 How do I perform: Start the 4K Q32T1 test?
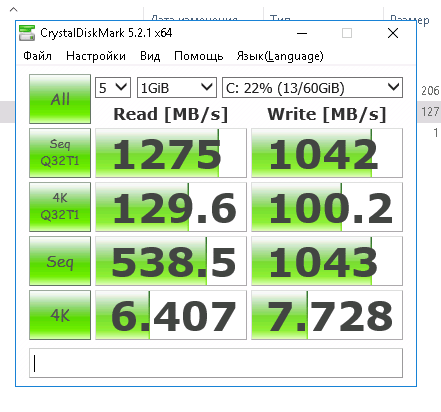point(60,207)
